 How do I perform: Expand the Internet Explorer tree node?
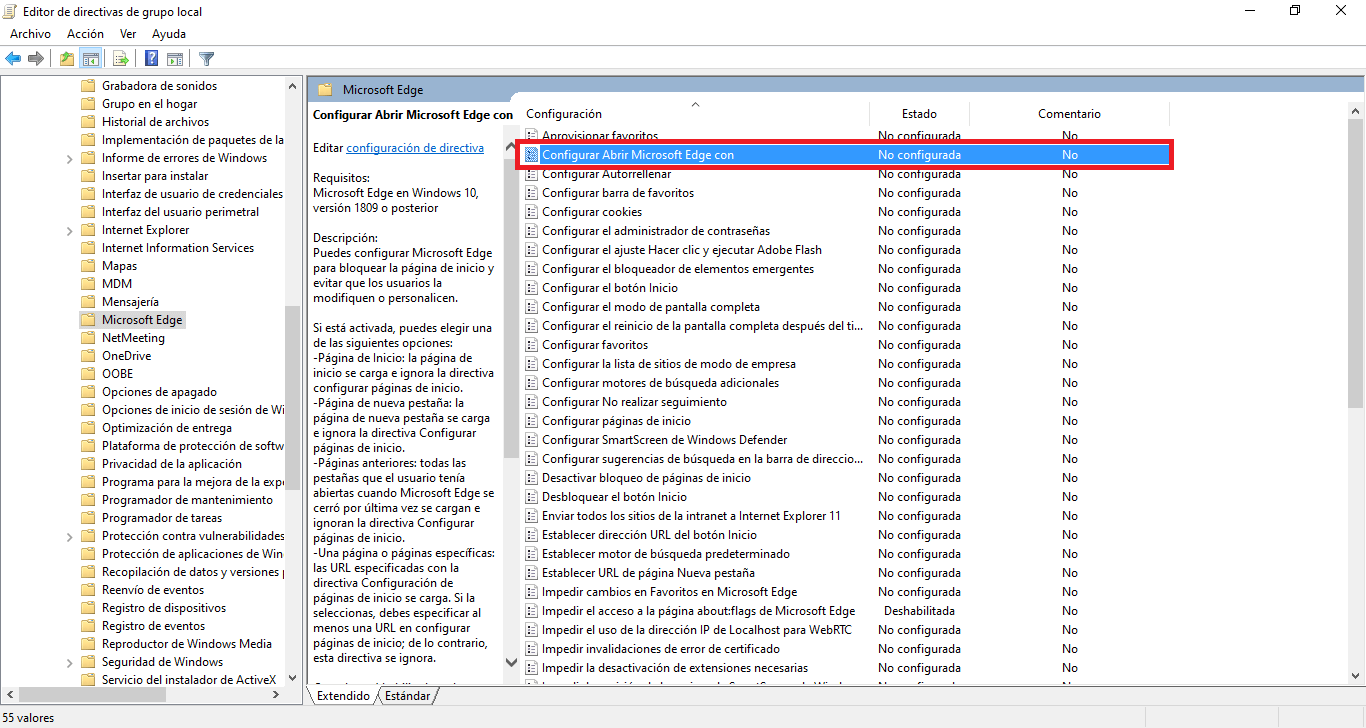click(x=69, y=230)
